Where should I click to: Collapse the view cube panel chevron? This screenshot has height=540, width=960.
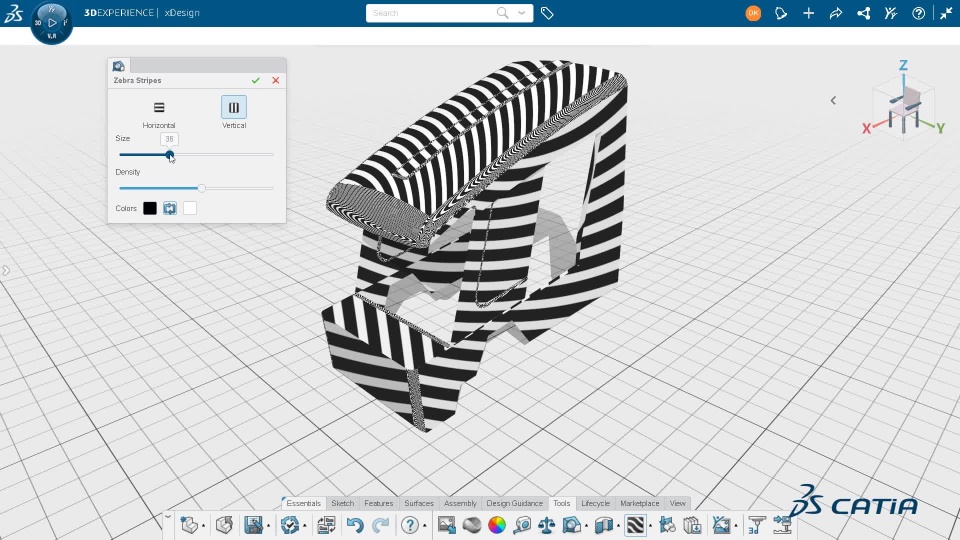click(x=833, y=100)
